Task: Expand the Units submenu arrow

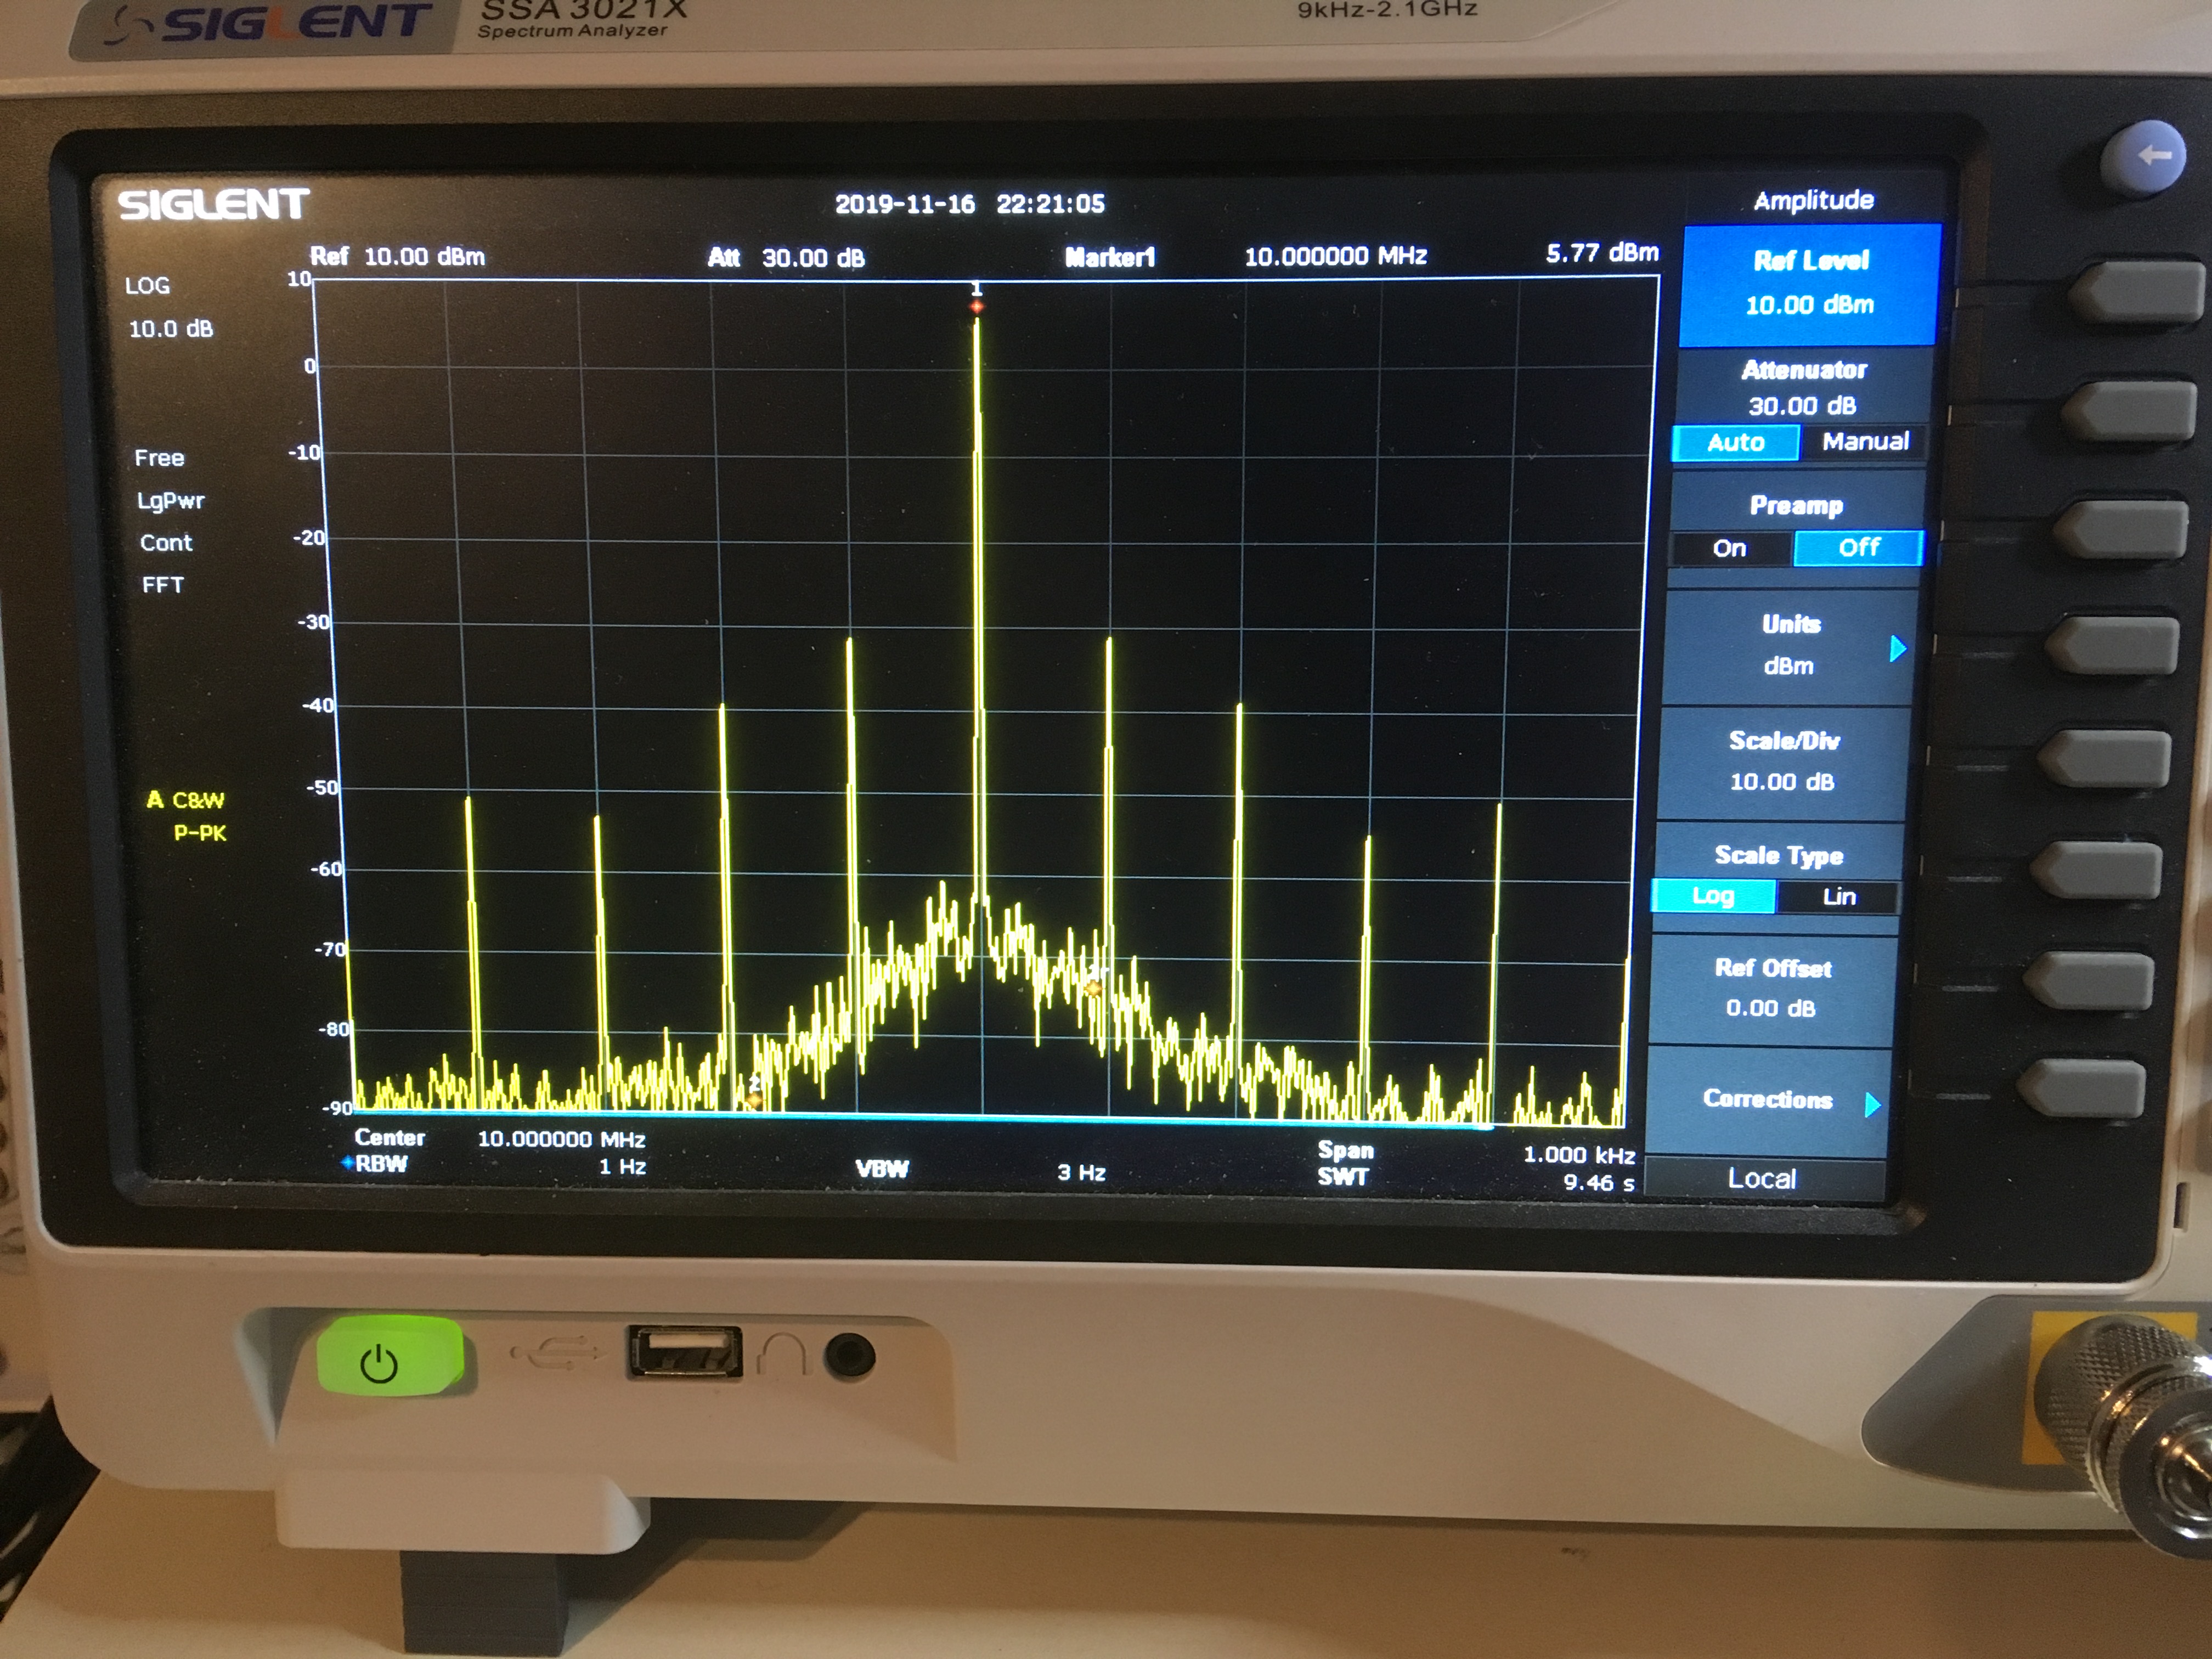Action: 1897,649
